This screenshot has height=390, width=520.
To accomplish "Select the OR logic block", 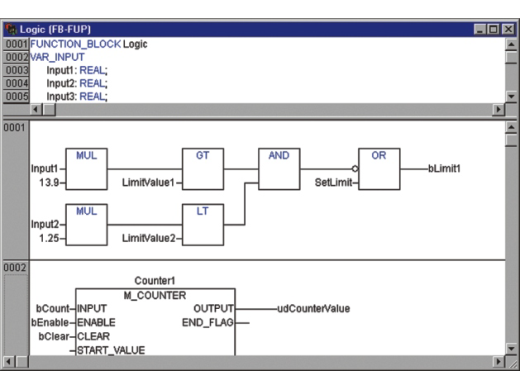I will coord(379,169).
